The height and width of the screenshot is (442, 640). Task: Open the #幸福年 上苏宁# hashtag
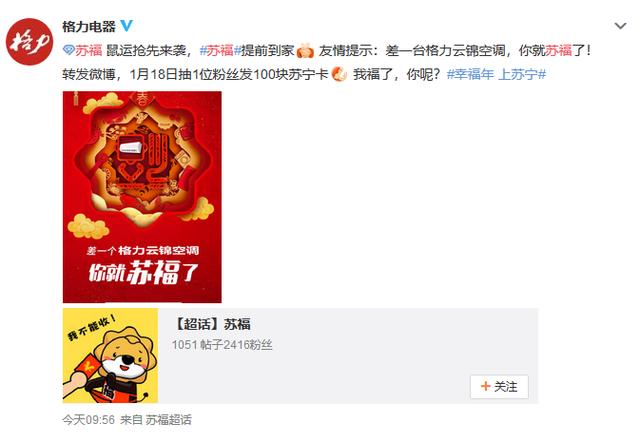(496, 74)
